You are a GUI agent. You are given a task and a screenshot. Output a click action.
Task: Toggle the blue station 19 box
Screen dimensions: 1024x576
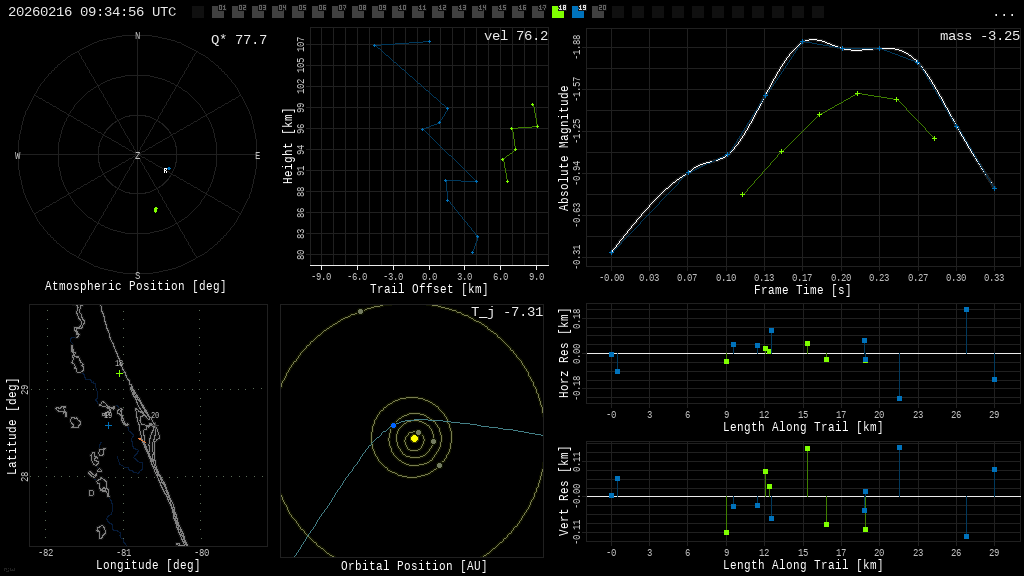[x=578, y=12]
